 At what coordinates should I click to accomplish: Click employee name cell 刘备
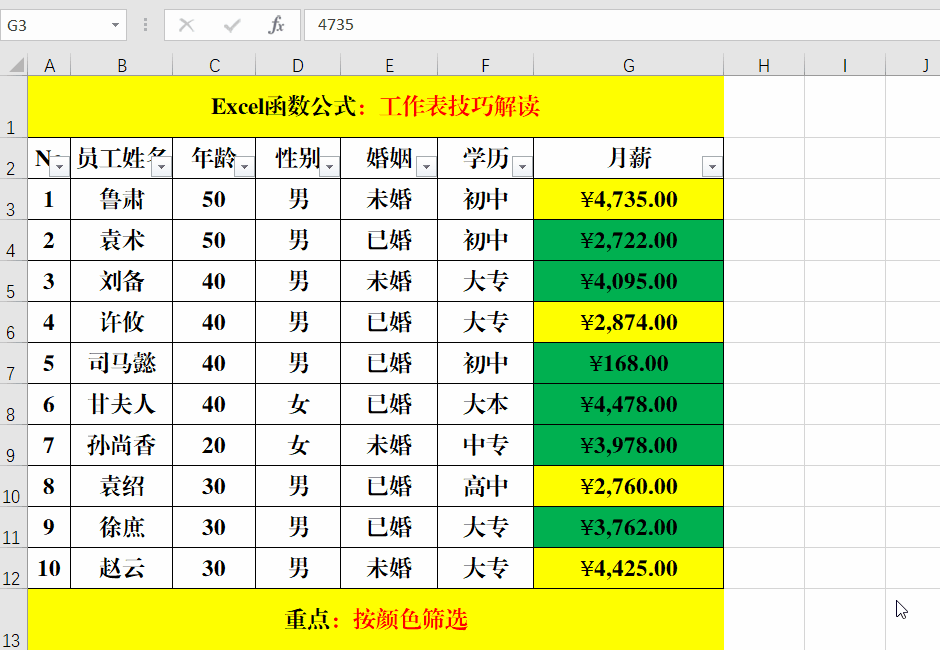pos(122,281)
